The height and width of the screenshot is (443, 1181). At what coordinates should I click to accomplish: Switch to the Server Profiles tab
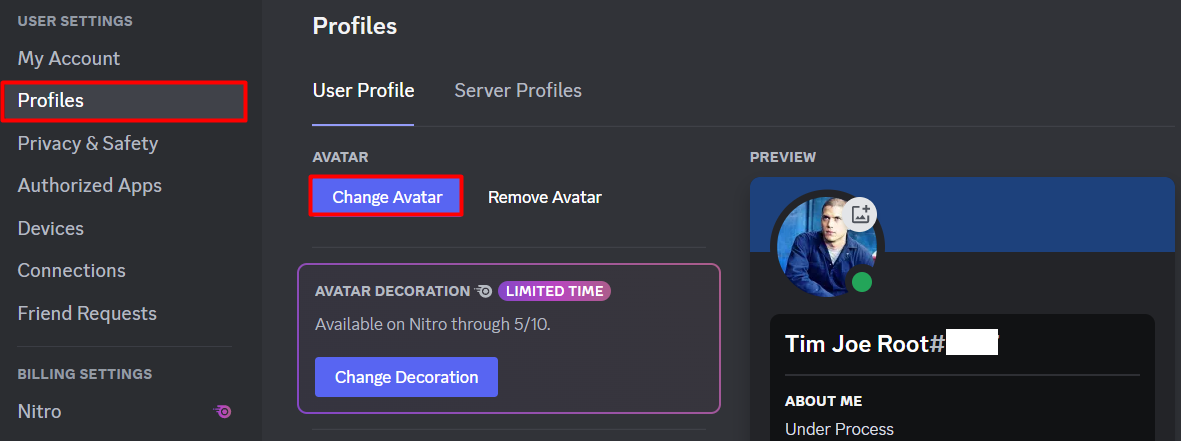tap(518, 91)
